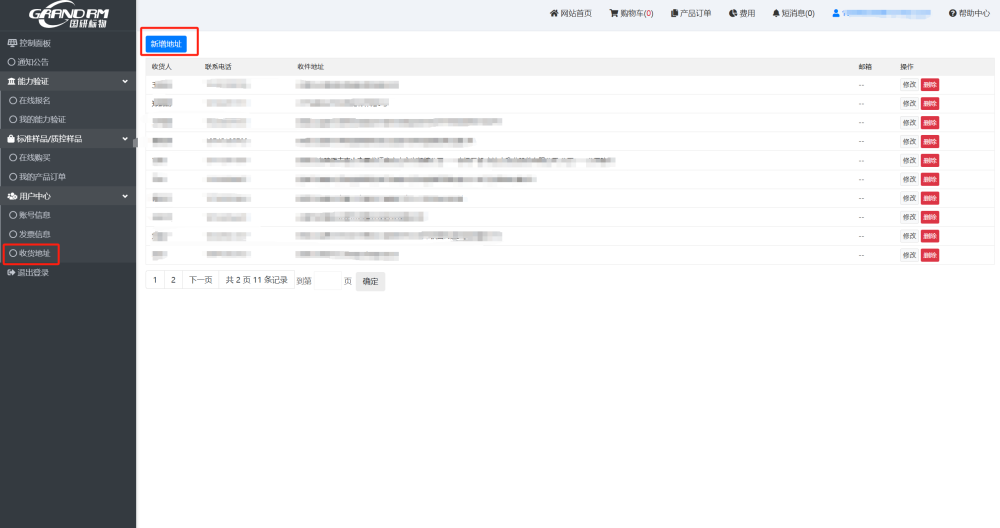This screenshot has width=1000, height=528.
Task: Click the 产品订单 copy icon in header
Action: 674,13
